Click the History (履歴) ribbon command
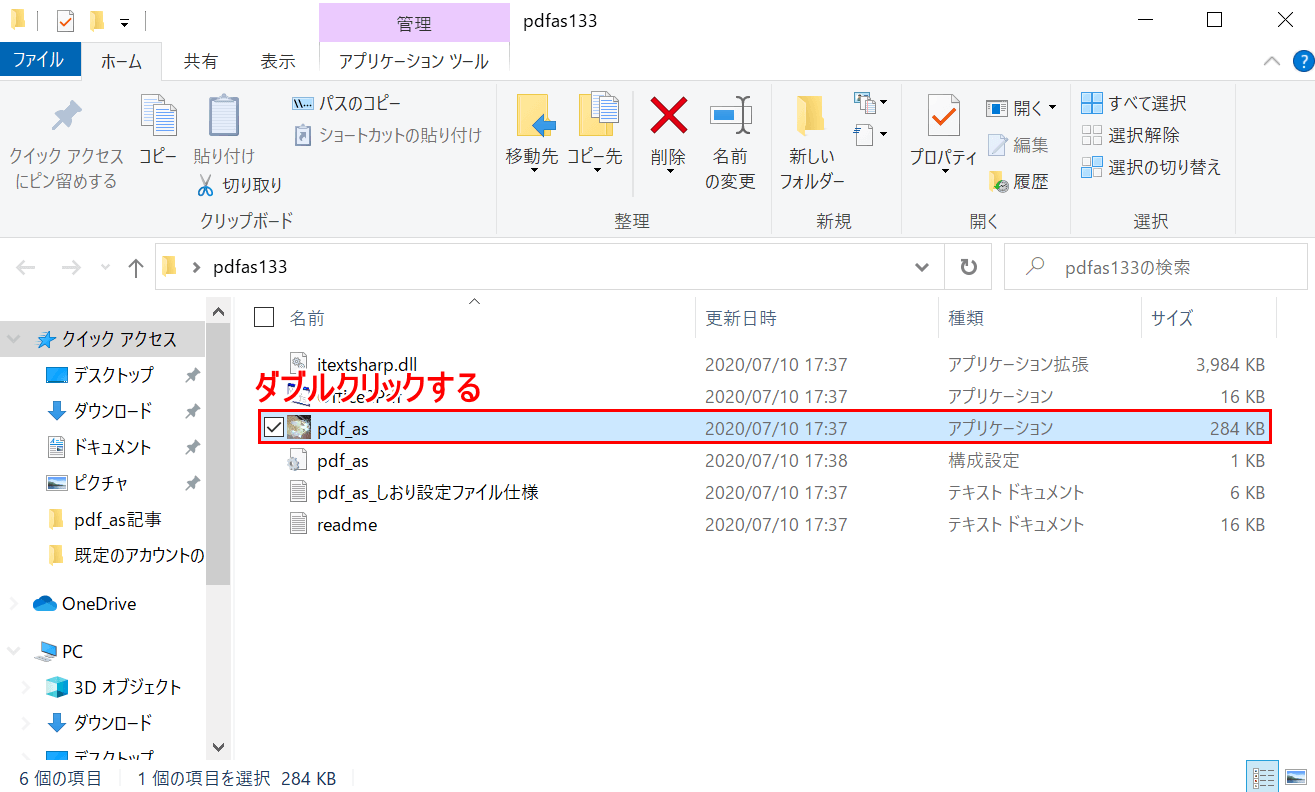The width and height of the screenshot is (1315, 792). point(1018,182)
